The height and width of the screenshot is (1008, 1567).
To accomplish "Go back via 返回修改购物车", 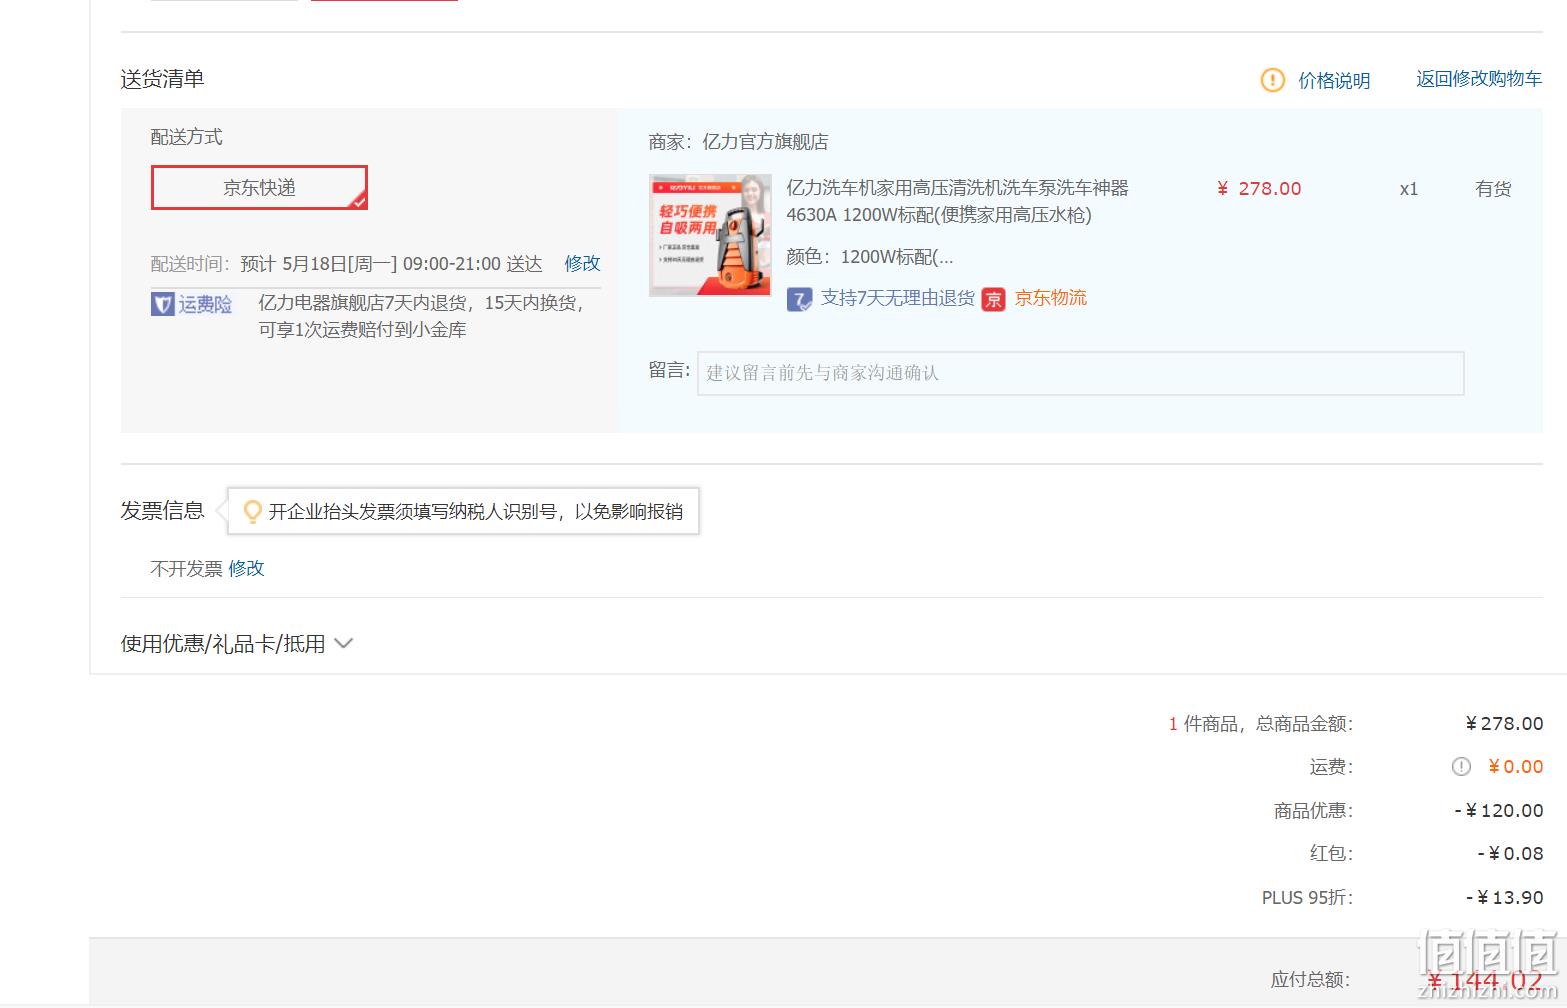I will pyautogui.click(x=1479, y=79).
